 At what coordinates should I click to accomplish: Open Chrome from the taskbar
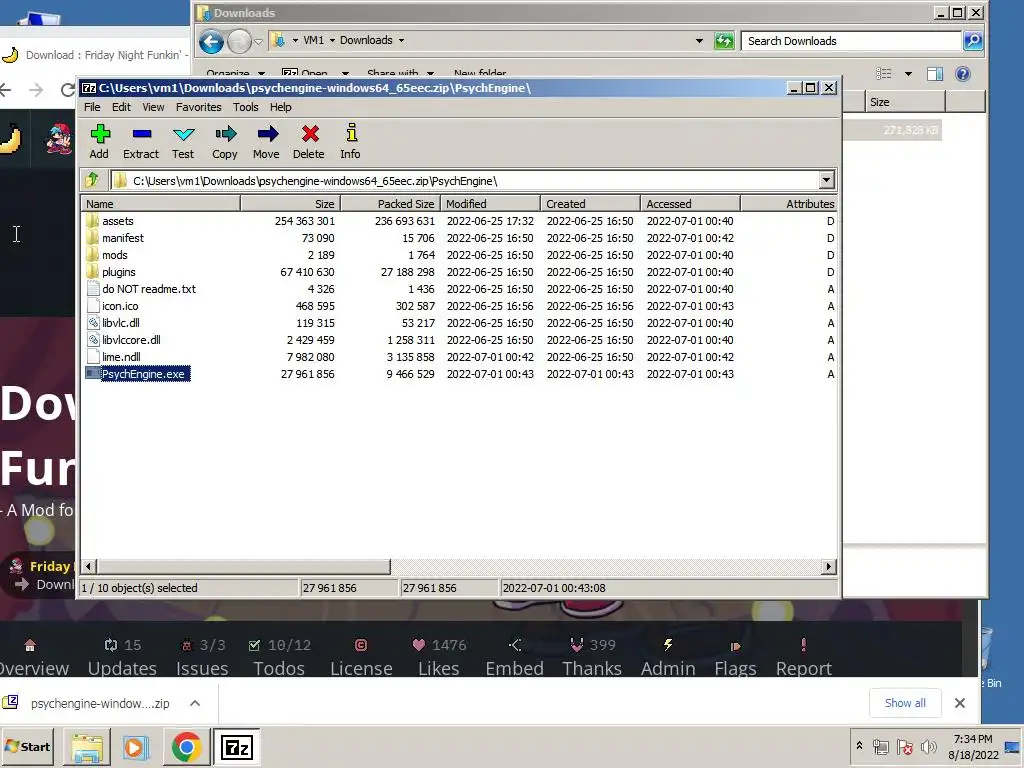pos(186,747)
